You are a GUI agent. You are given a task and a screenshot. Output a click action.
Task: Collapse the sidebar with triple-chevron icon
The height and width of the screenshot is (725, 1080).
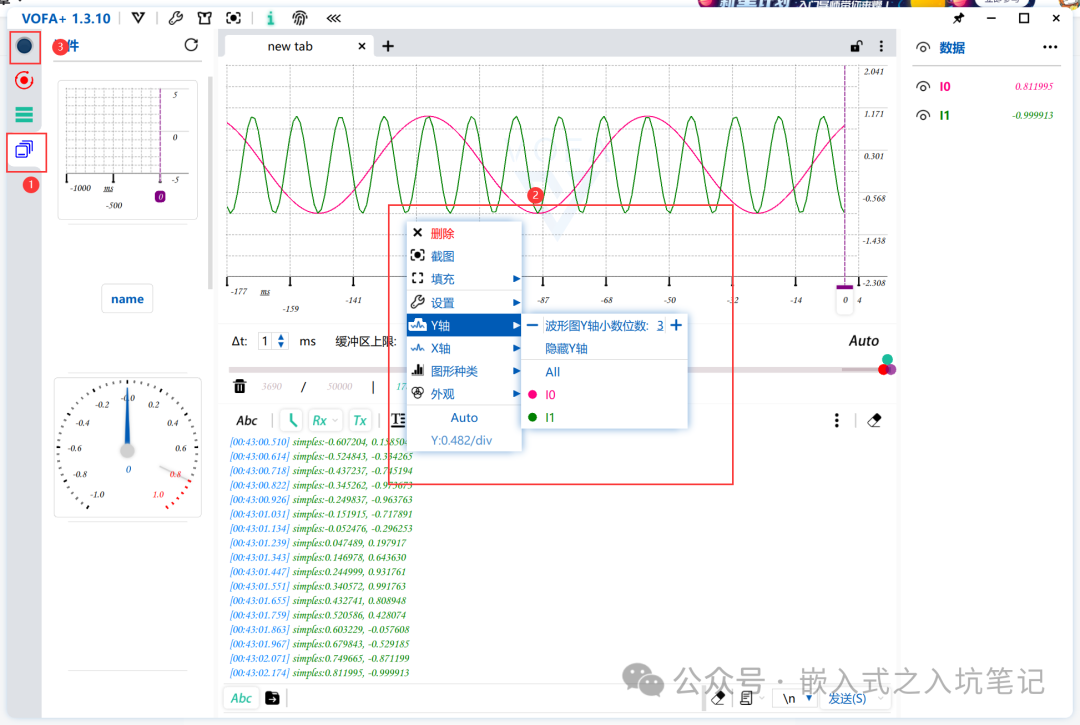[x=333, y=18]
